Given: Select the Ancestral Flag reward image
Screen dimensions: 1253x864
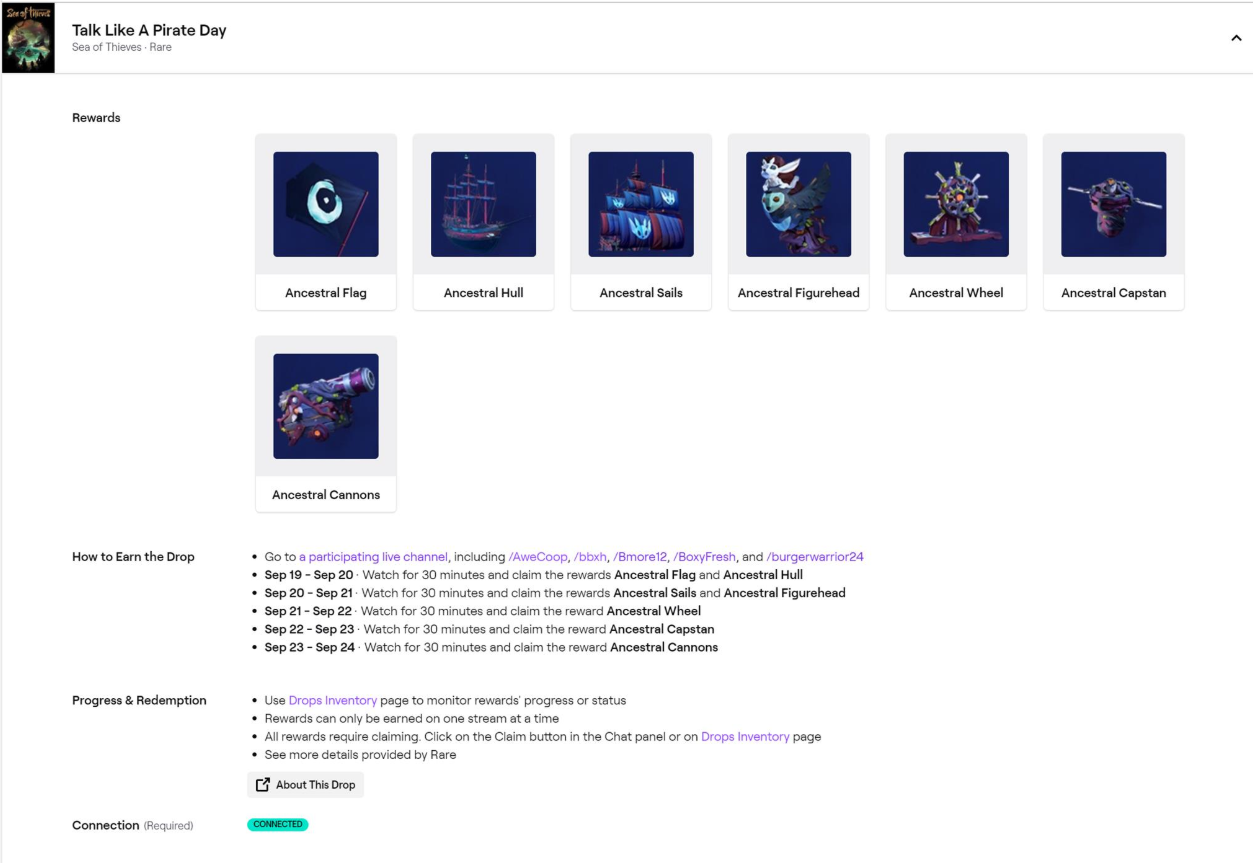Looking at the screenshot, I should click(x=326, y=204).
